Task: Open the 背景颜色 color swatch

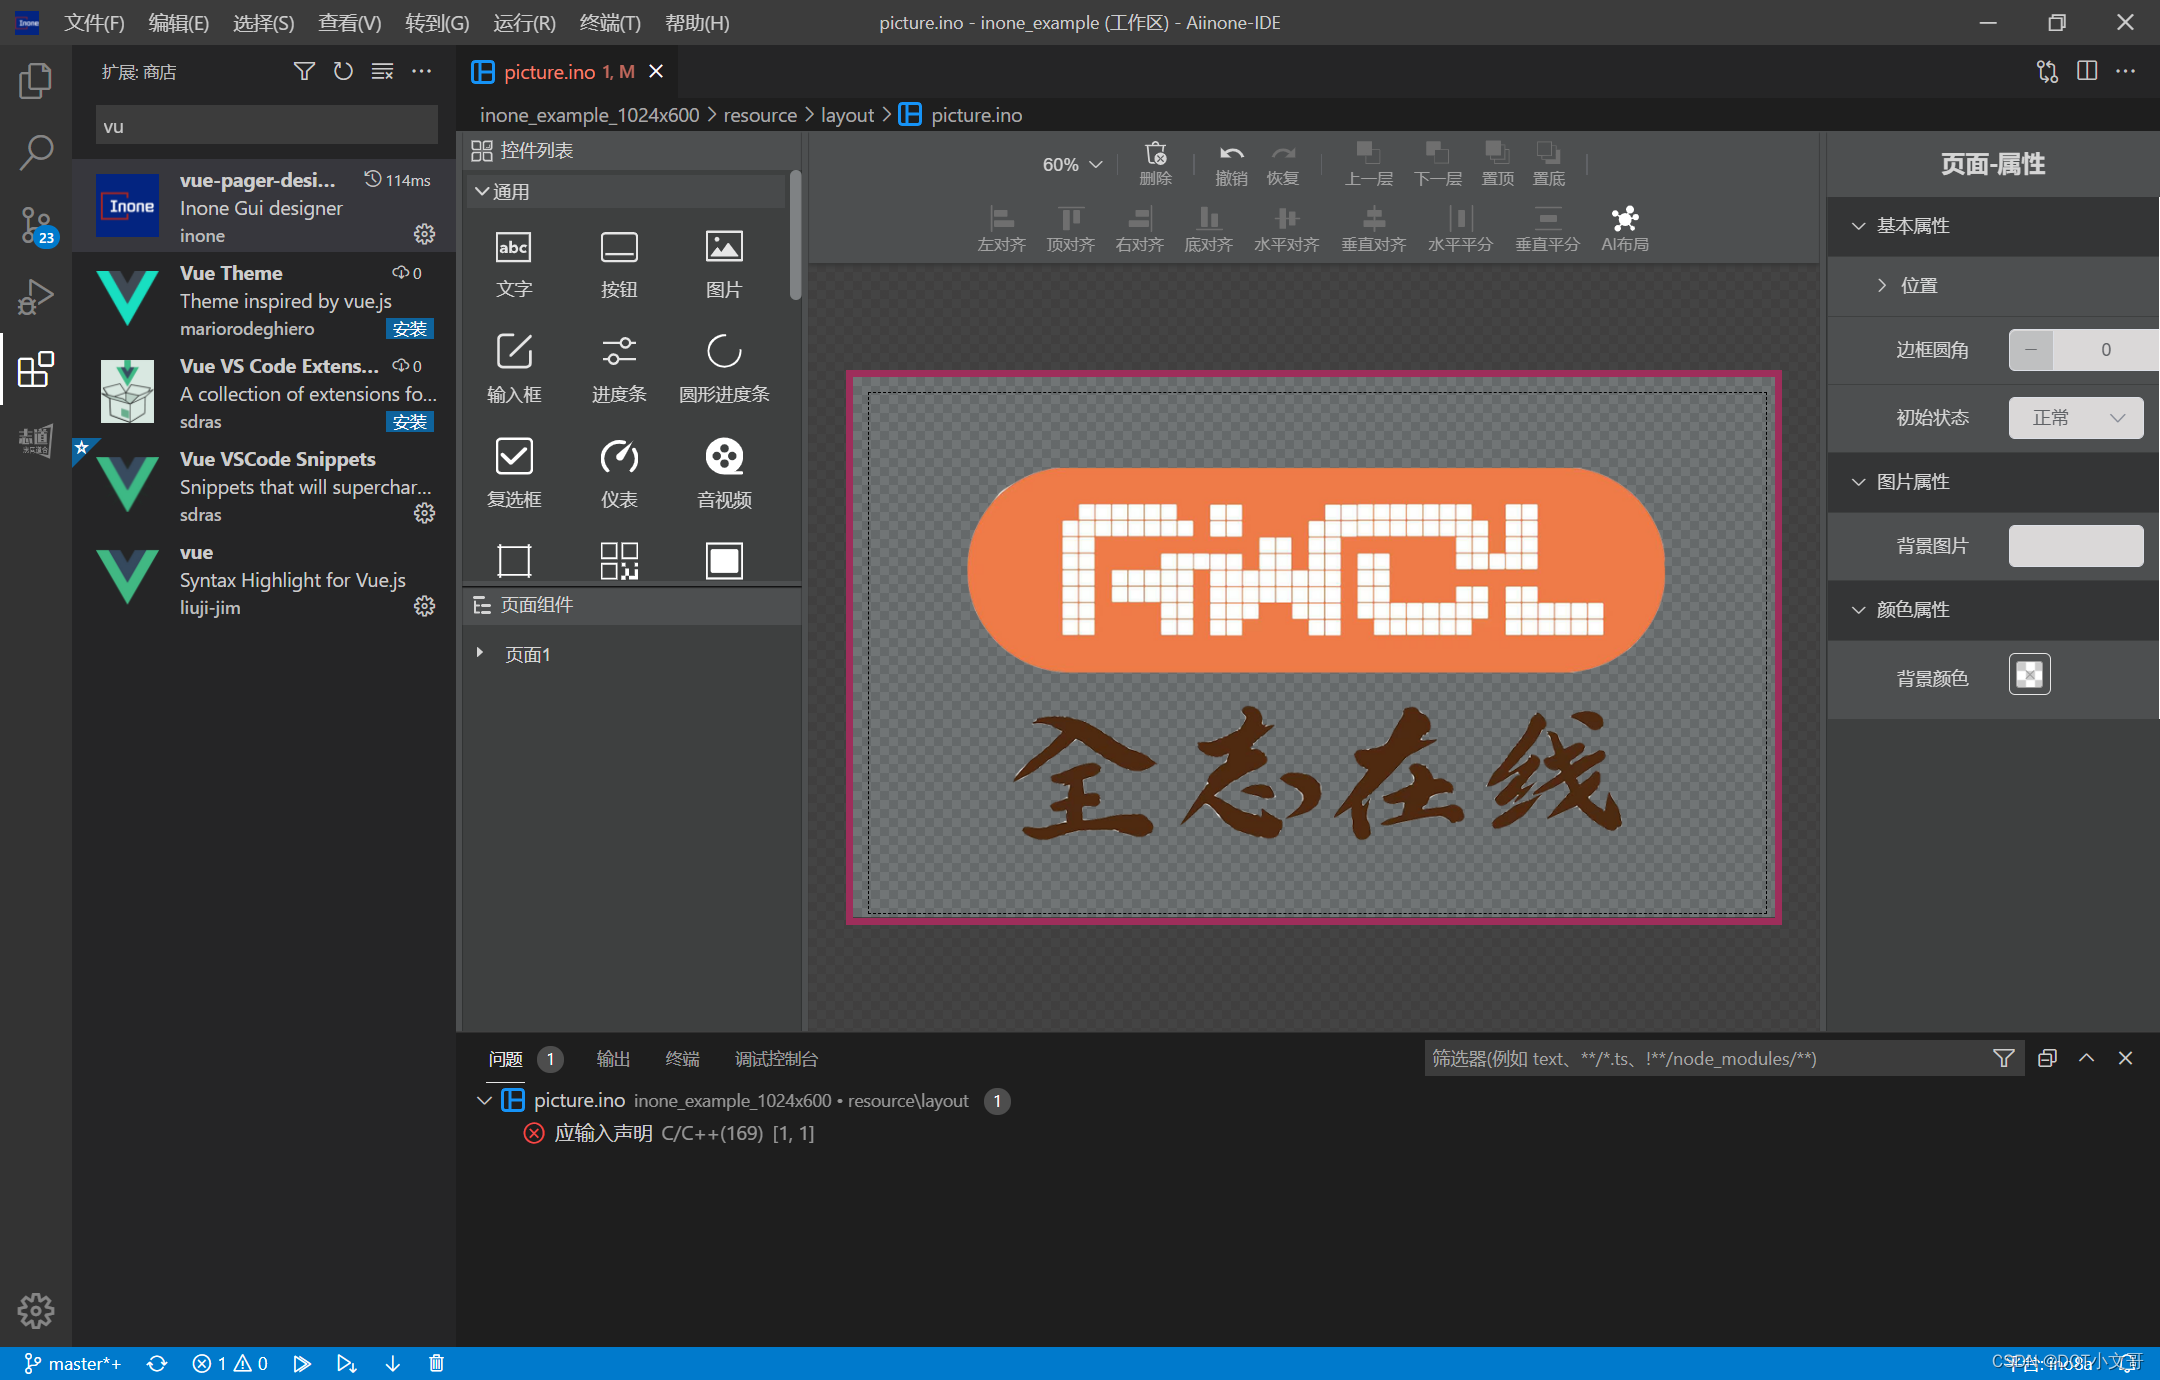Action: pos(2029,675)
